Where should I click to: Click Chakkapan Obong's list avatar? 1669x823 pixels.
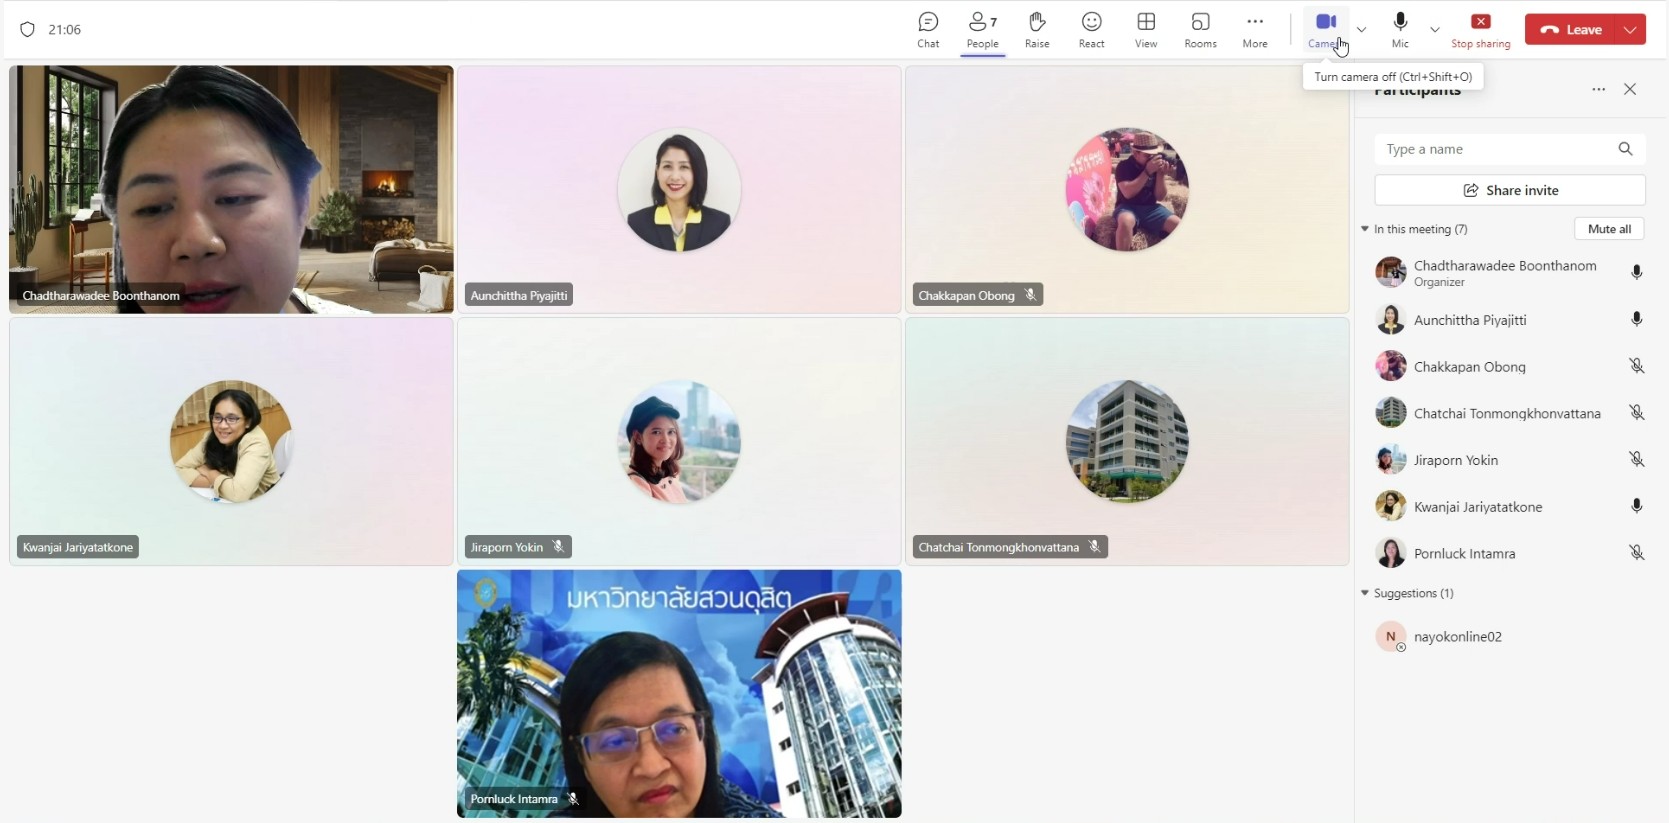click(1390, 366)
